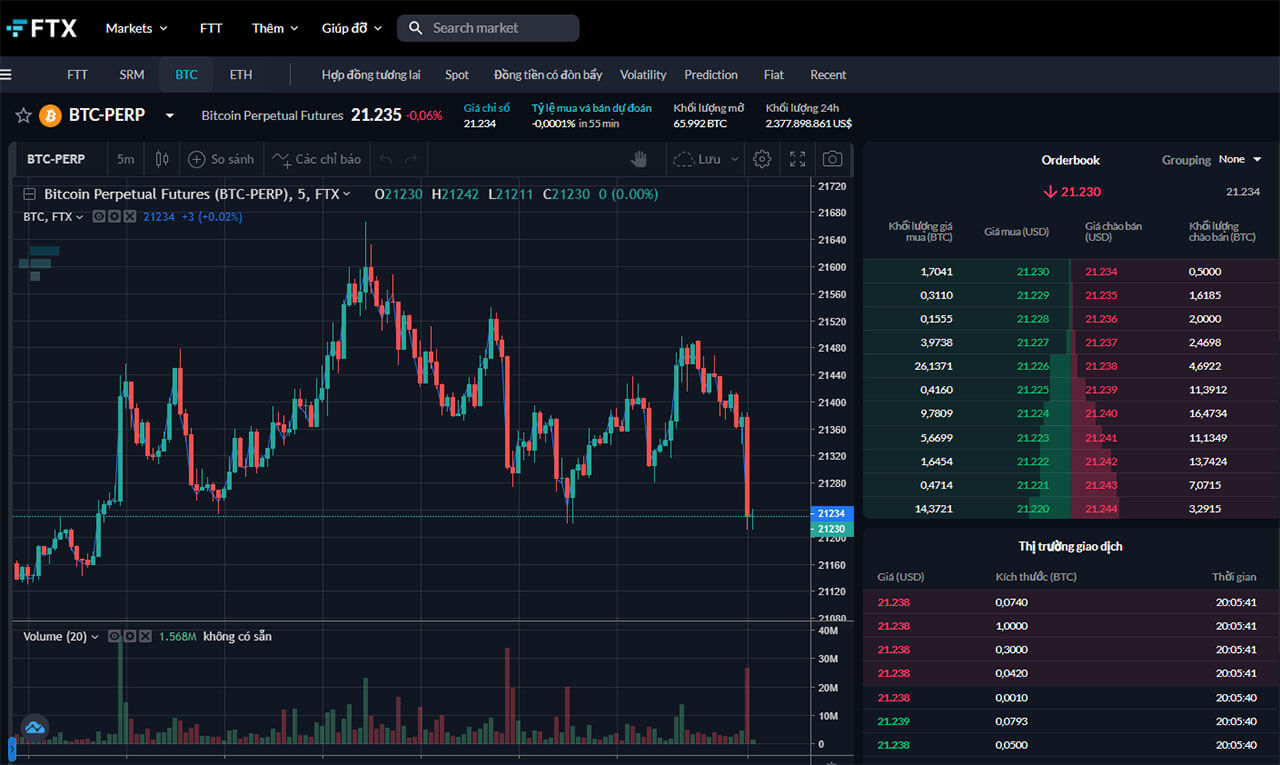Open the Volatility category
The image size is (1280, 765).
643,75
